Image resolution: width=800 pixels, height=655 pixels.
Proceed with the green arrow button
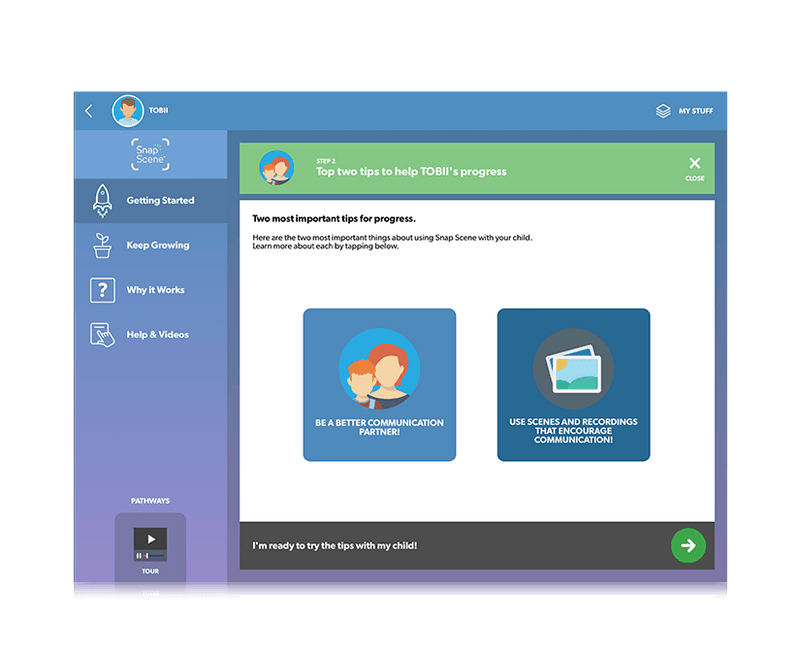pyautogui.click(x=688, y=545)
